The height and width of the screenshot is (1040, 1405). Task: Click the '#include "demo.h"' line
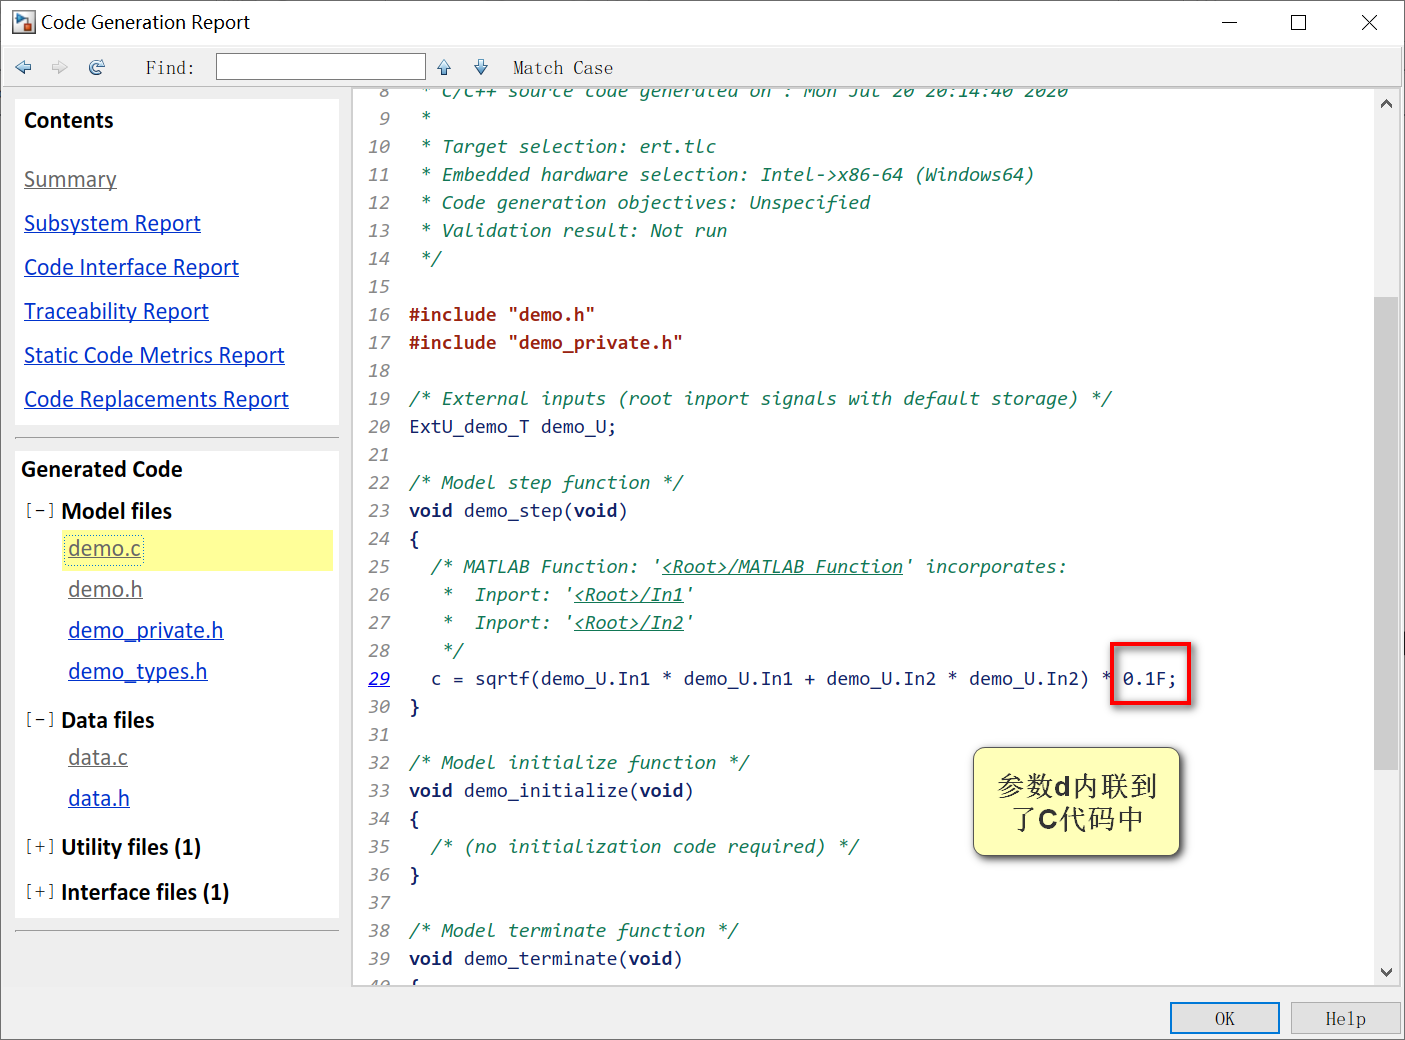point(502,315)
